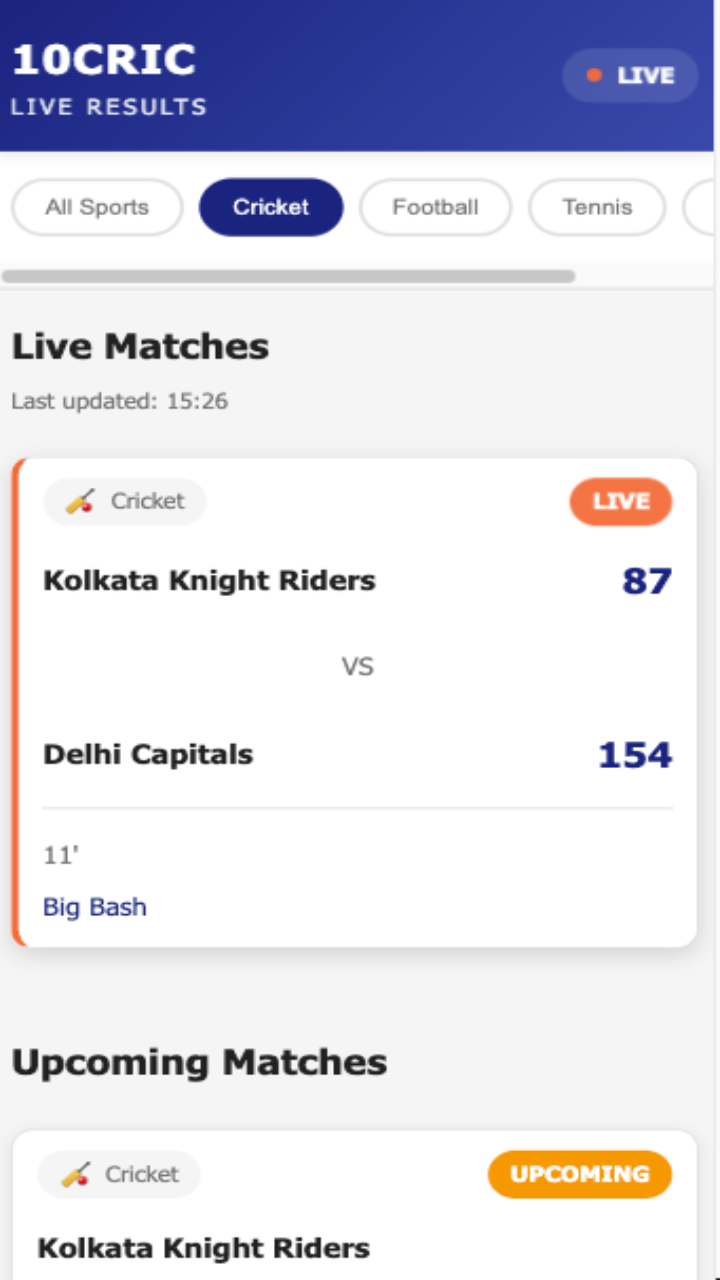This screenshot has height=1280, width=720.
Task: Select the Cricket filter tab
Action: pos(271,207)
